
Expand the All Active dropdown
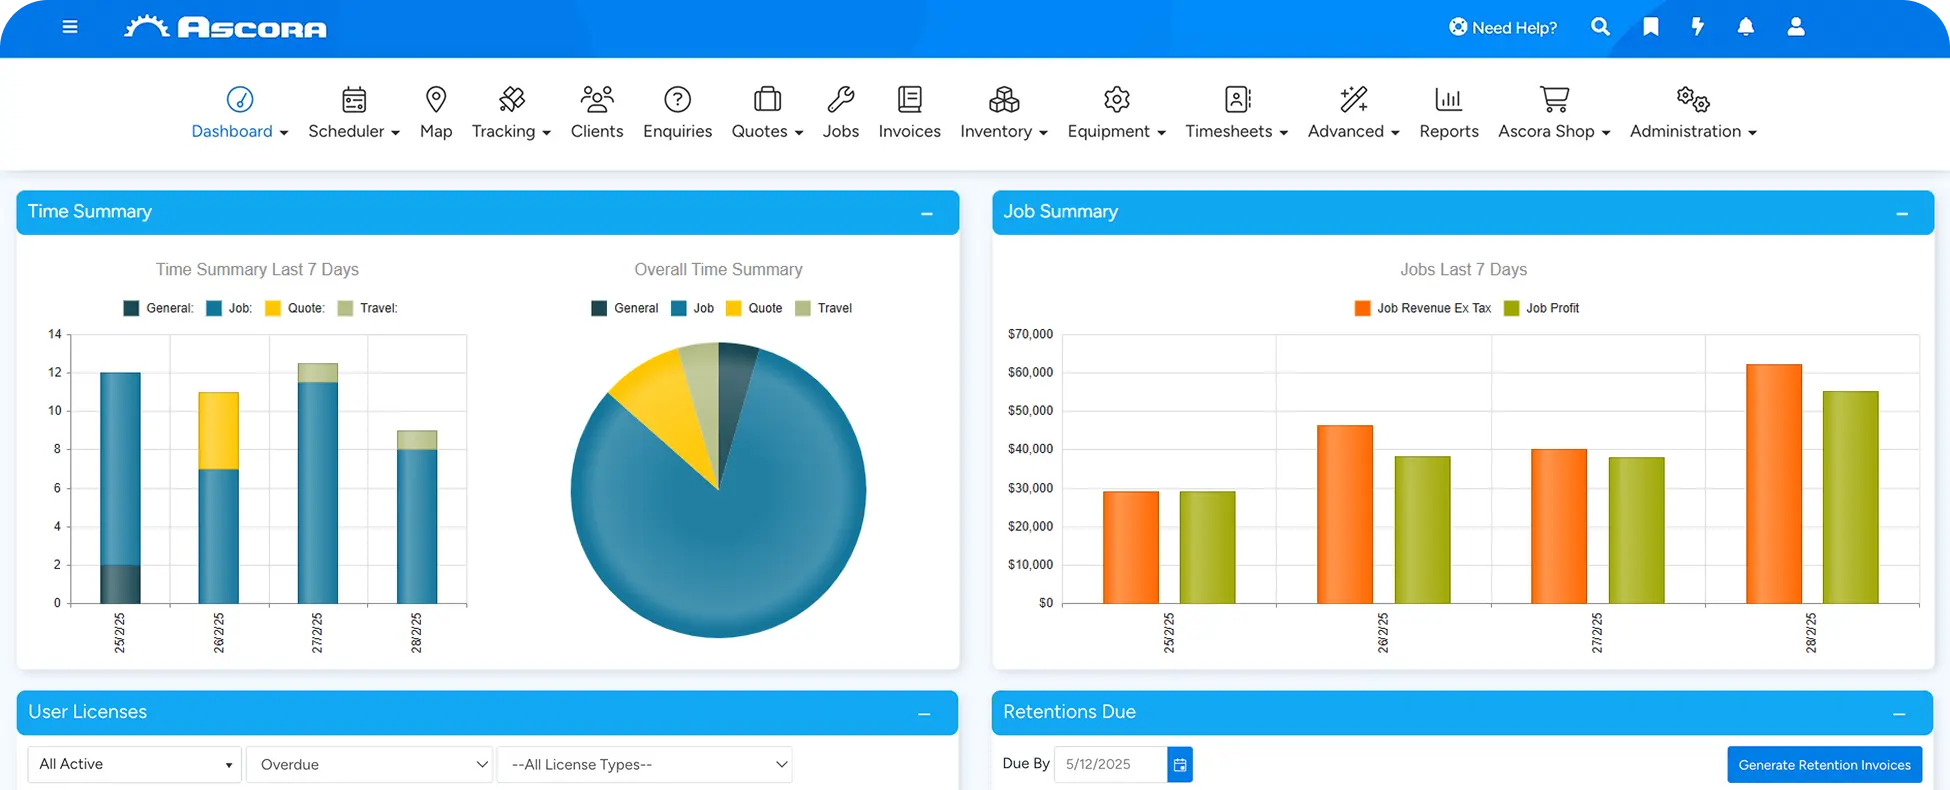[x=134, y=765]
